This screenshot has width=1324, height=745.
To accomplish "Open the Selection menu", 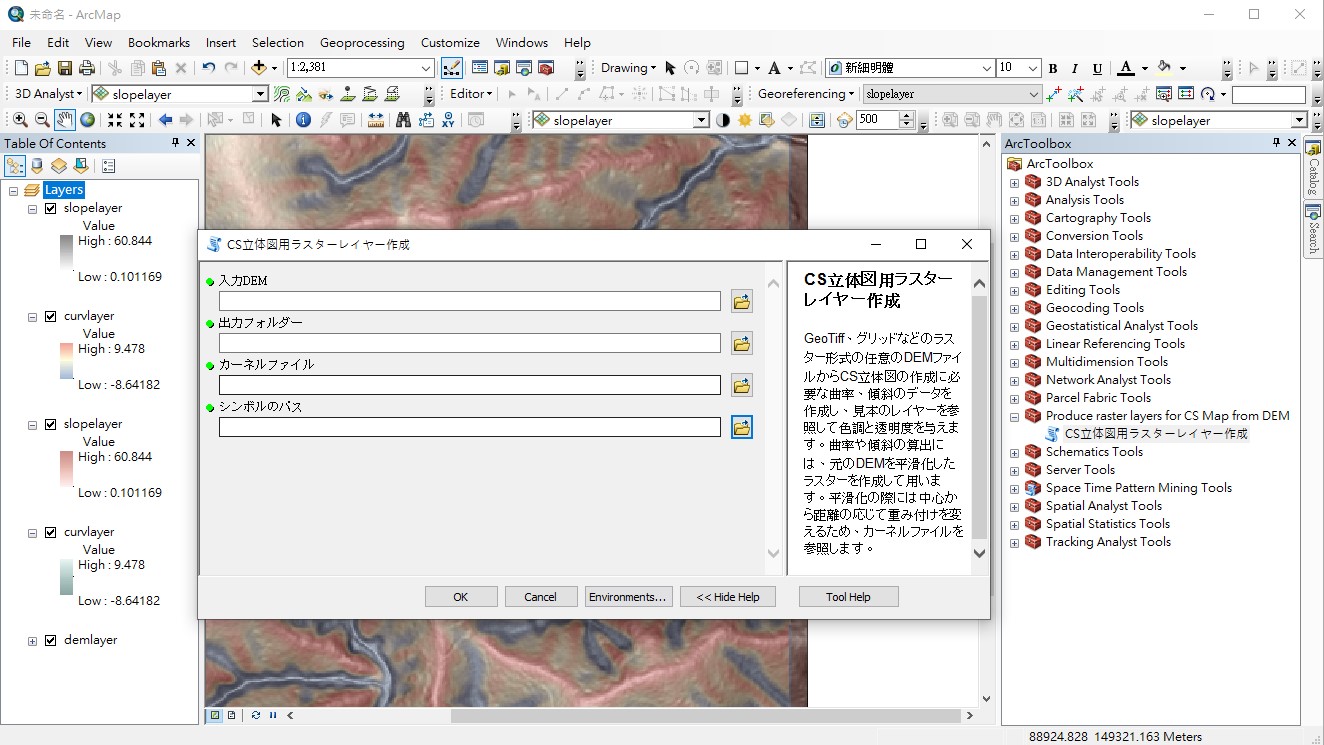I will (277, 42).
